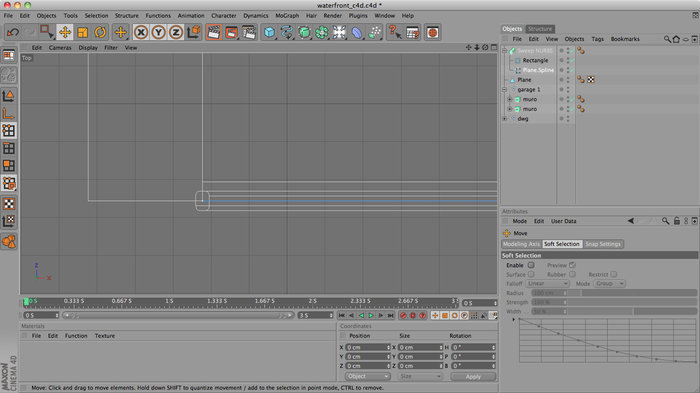The height and width of the screenshot is (393, 700).
Task: Open the Falloff Linear dropdown
Action: click(x=547, y=284)
